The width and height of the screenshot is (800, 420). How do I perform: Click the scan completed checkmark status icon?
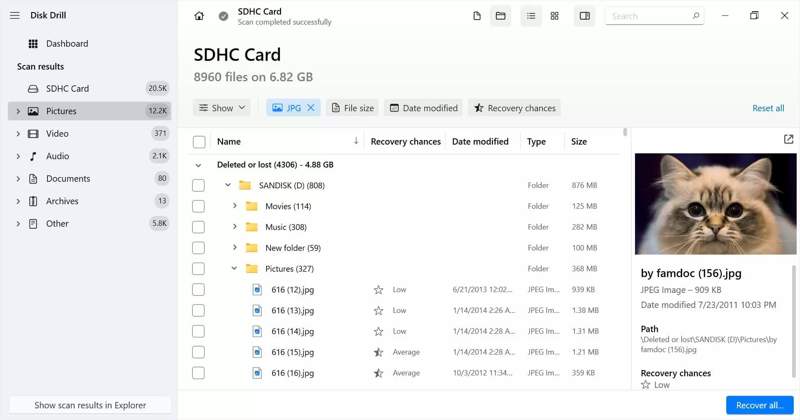click(x=223, y=16)
